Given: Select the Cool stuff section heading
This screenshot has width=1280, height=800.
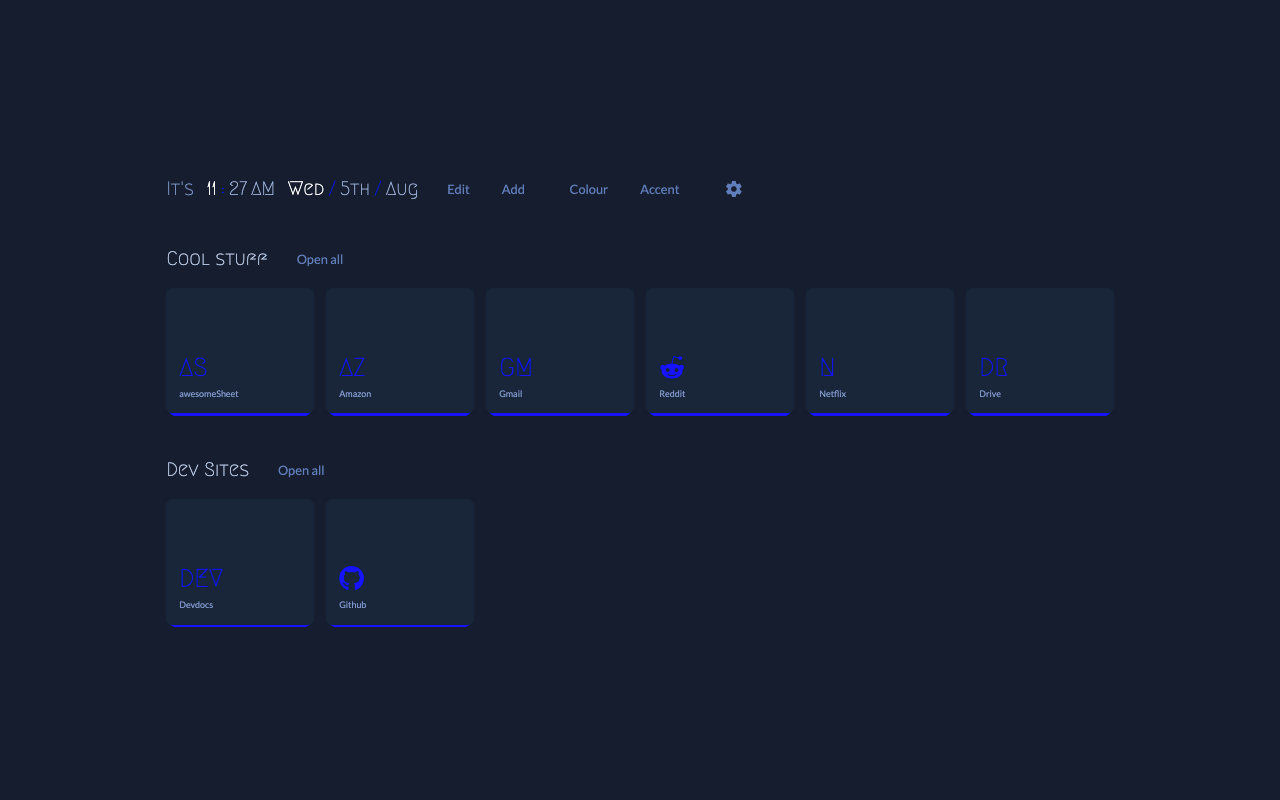Looking at the screenshot, I should (x=217, y=258).
